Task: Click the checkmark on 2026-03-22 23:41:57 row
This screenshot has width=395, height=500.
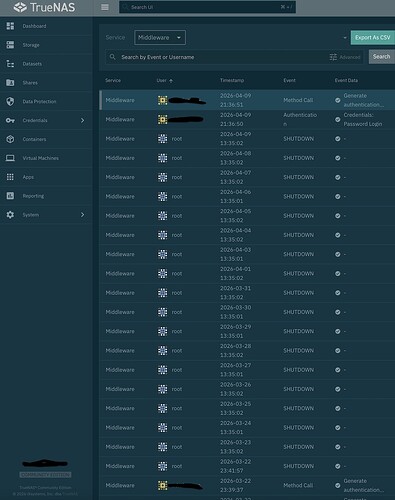Action: [x=338, y=466]
